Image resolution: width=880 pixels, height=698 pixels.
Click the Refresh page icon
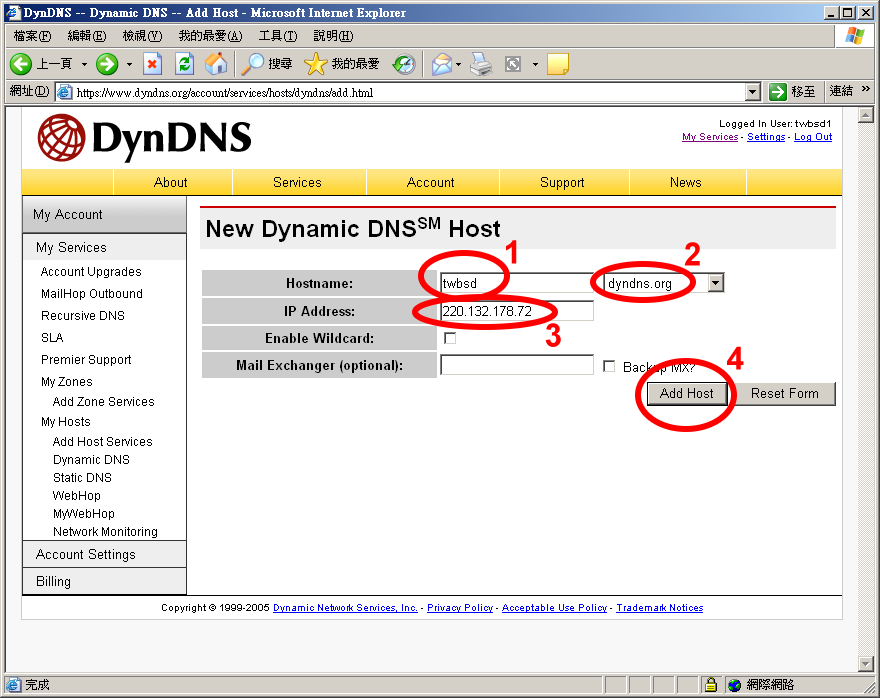184,64
